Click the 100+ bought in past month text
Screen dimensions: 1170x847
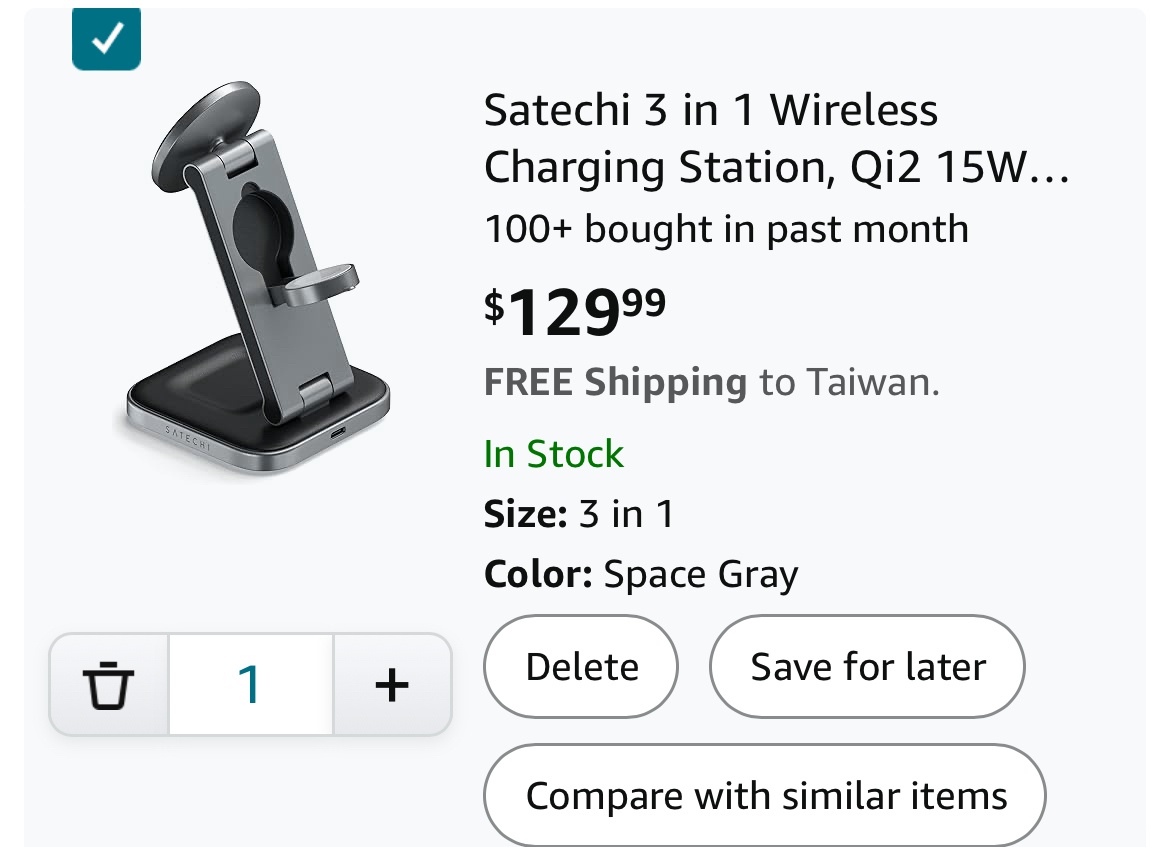(726, 229)
